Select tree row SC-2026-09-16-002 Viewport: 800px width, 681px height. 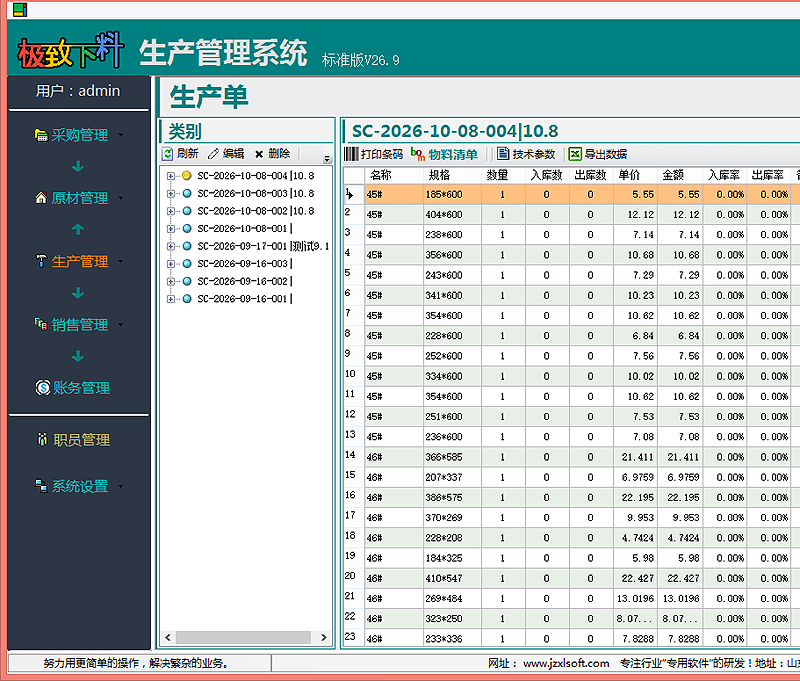click(245, 281)
